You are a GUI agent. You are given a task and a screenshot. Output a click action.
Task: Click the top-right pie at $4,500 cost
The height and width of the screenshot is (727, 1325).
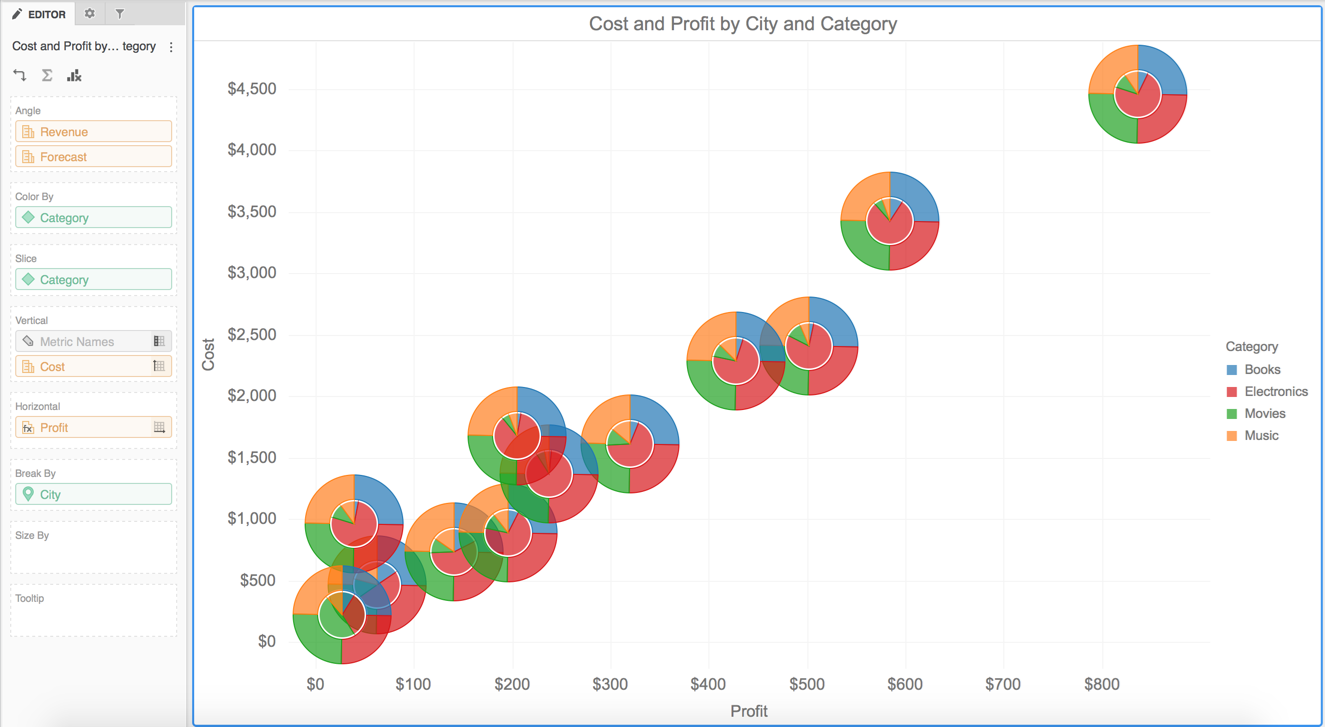pos(1137,95)
